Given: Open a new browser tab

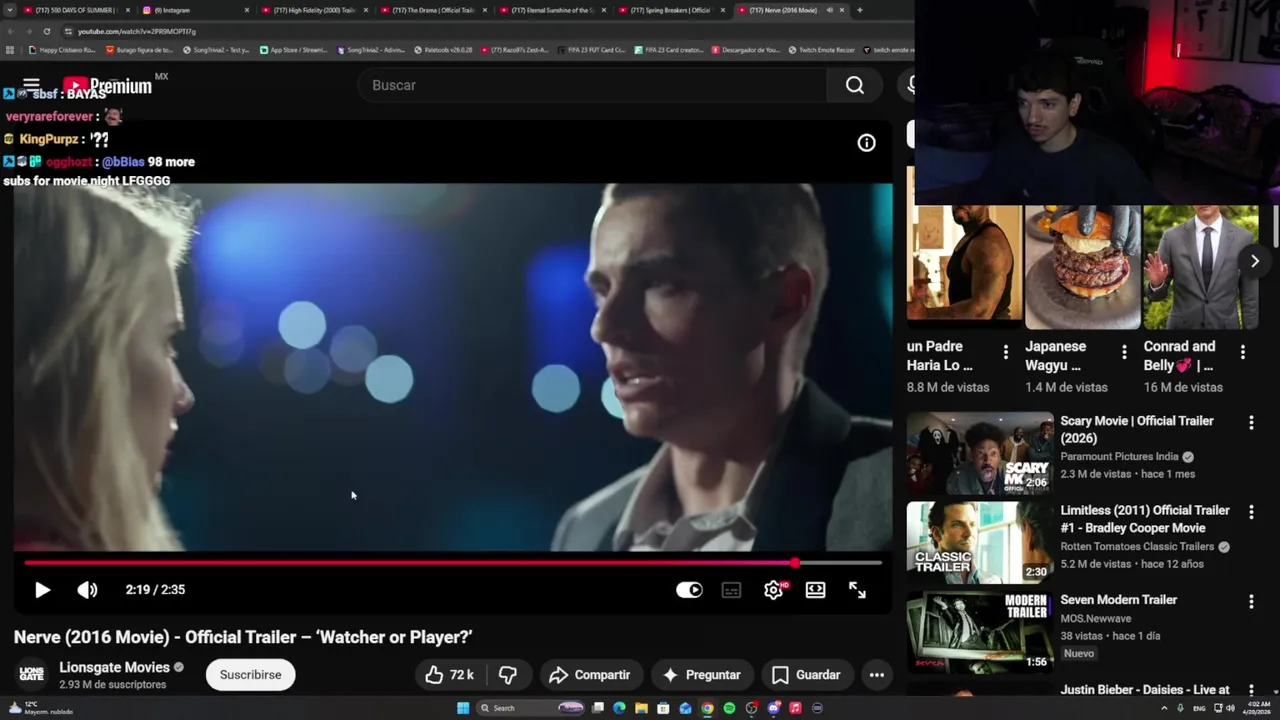Looking at the screenshot, I should tap(859, 10).
